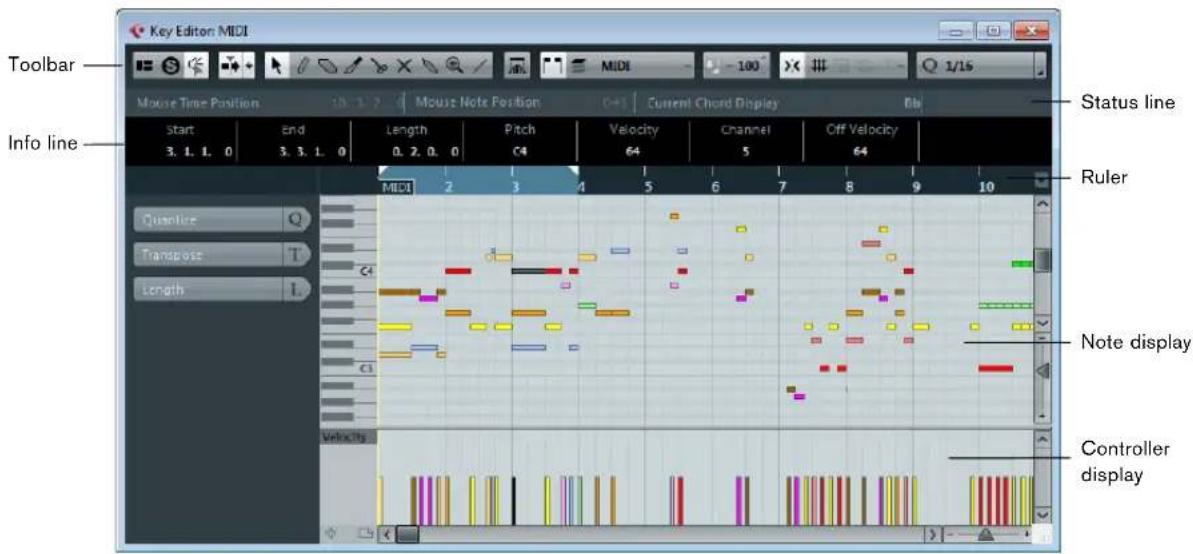Select the Trim tool
This screenshot has height=554, width=1193.
(x=352, y=66)
